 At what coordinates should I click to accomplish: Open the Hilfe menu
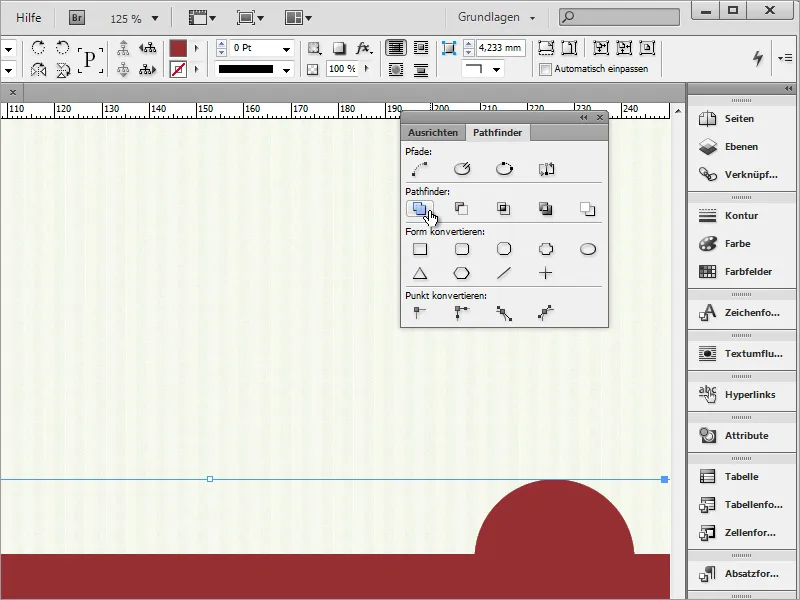(x=29, y=18)
